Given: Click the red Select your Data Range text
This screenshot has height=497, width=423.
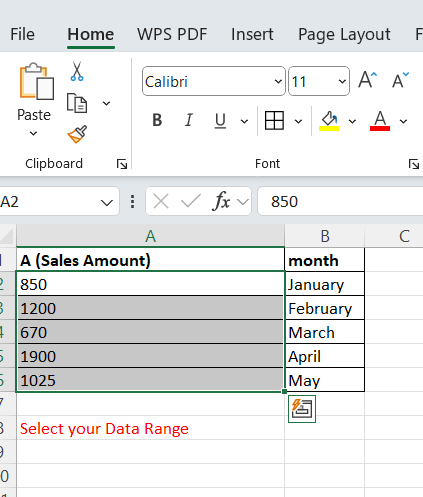Looking at the screenshot, I should pos(104,429).
